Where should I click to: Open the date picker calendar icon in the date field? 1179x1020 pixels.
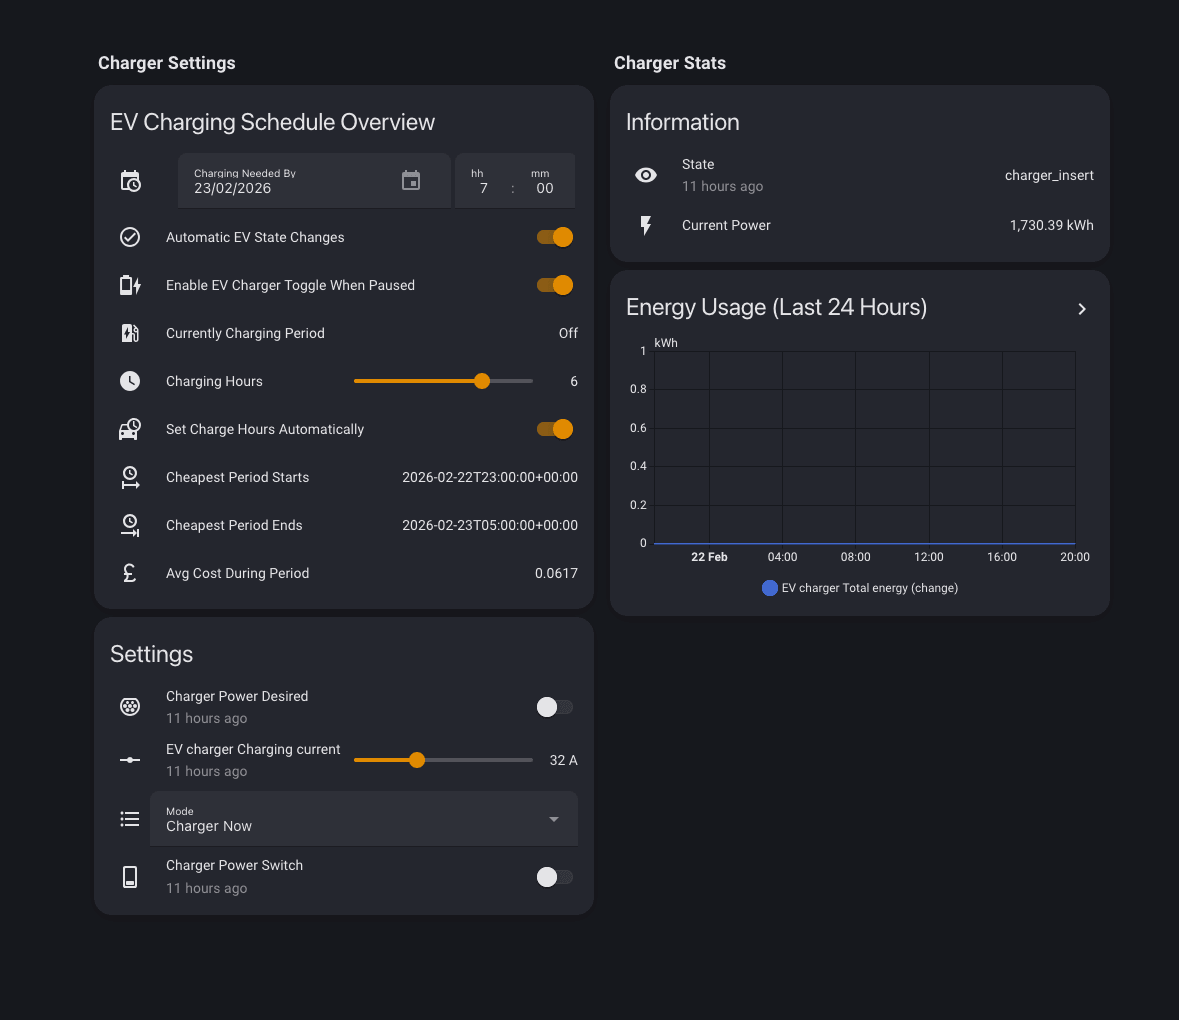pos(411,180)
